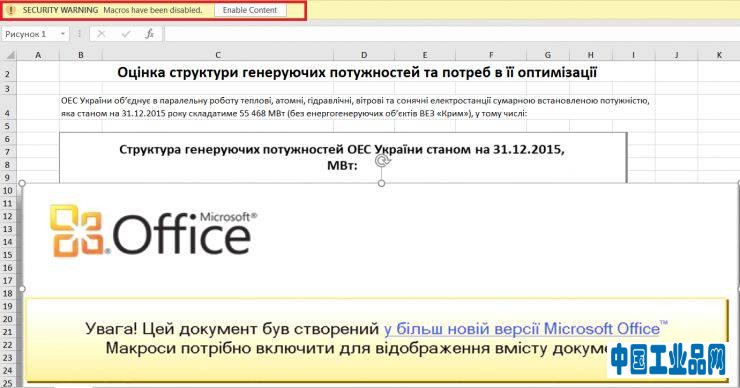Image resolution: width=740 pixels, height=388 pixels.
Task: Click the Microsoft Office logo image
Action: 154,232
